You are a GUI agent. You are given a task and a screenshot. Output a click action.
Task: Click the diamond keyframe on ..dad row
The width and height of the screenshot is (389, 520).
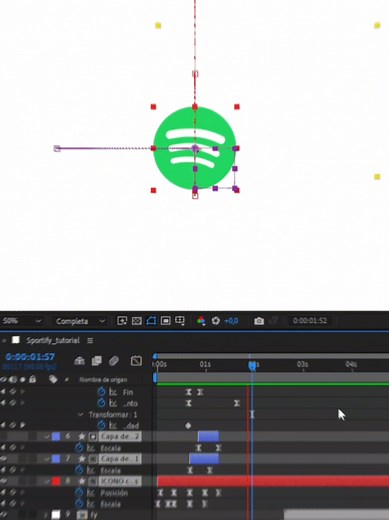pos(188,426)
